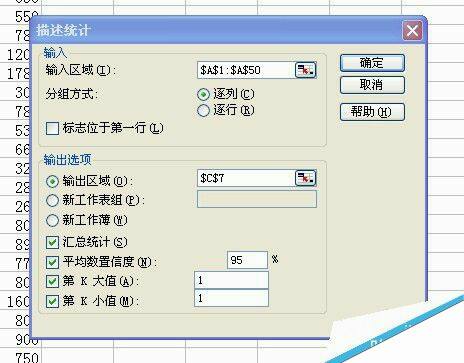Toggle the 第 K 小值 checkbox
The width and height of the screenshot is (464, 363).
52,301
